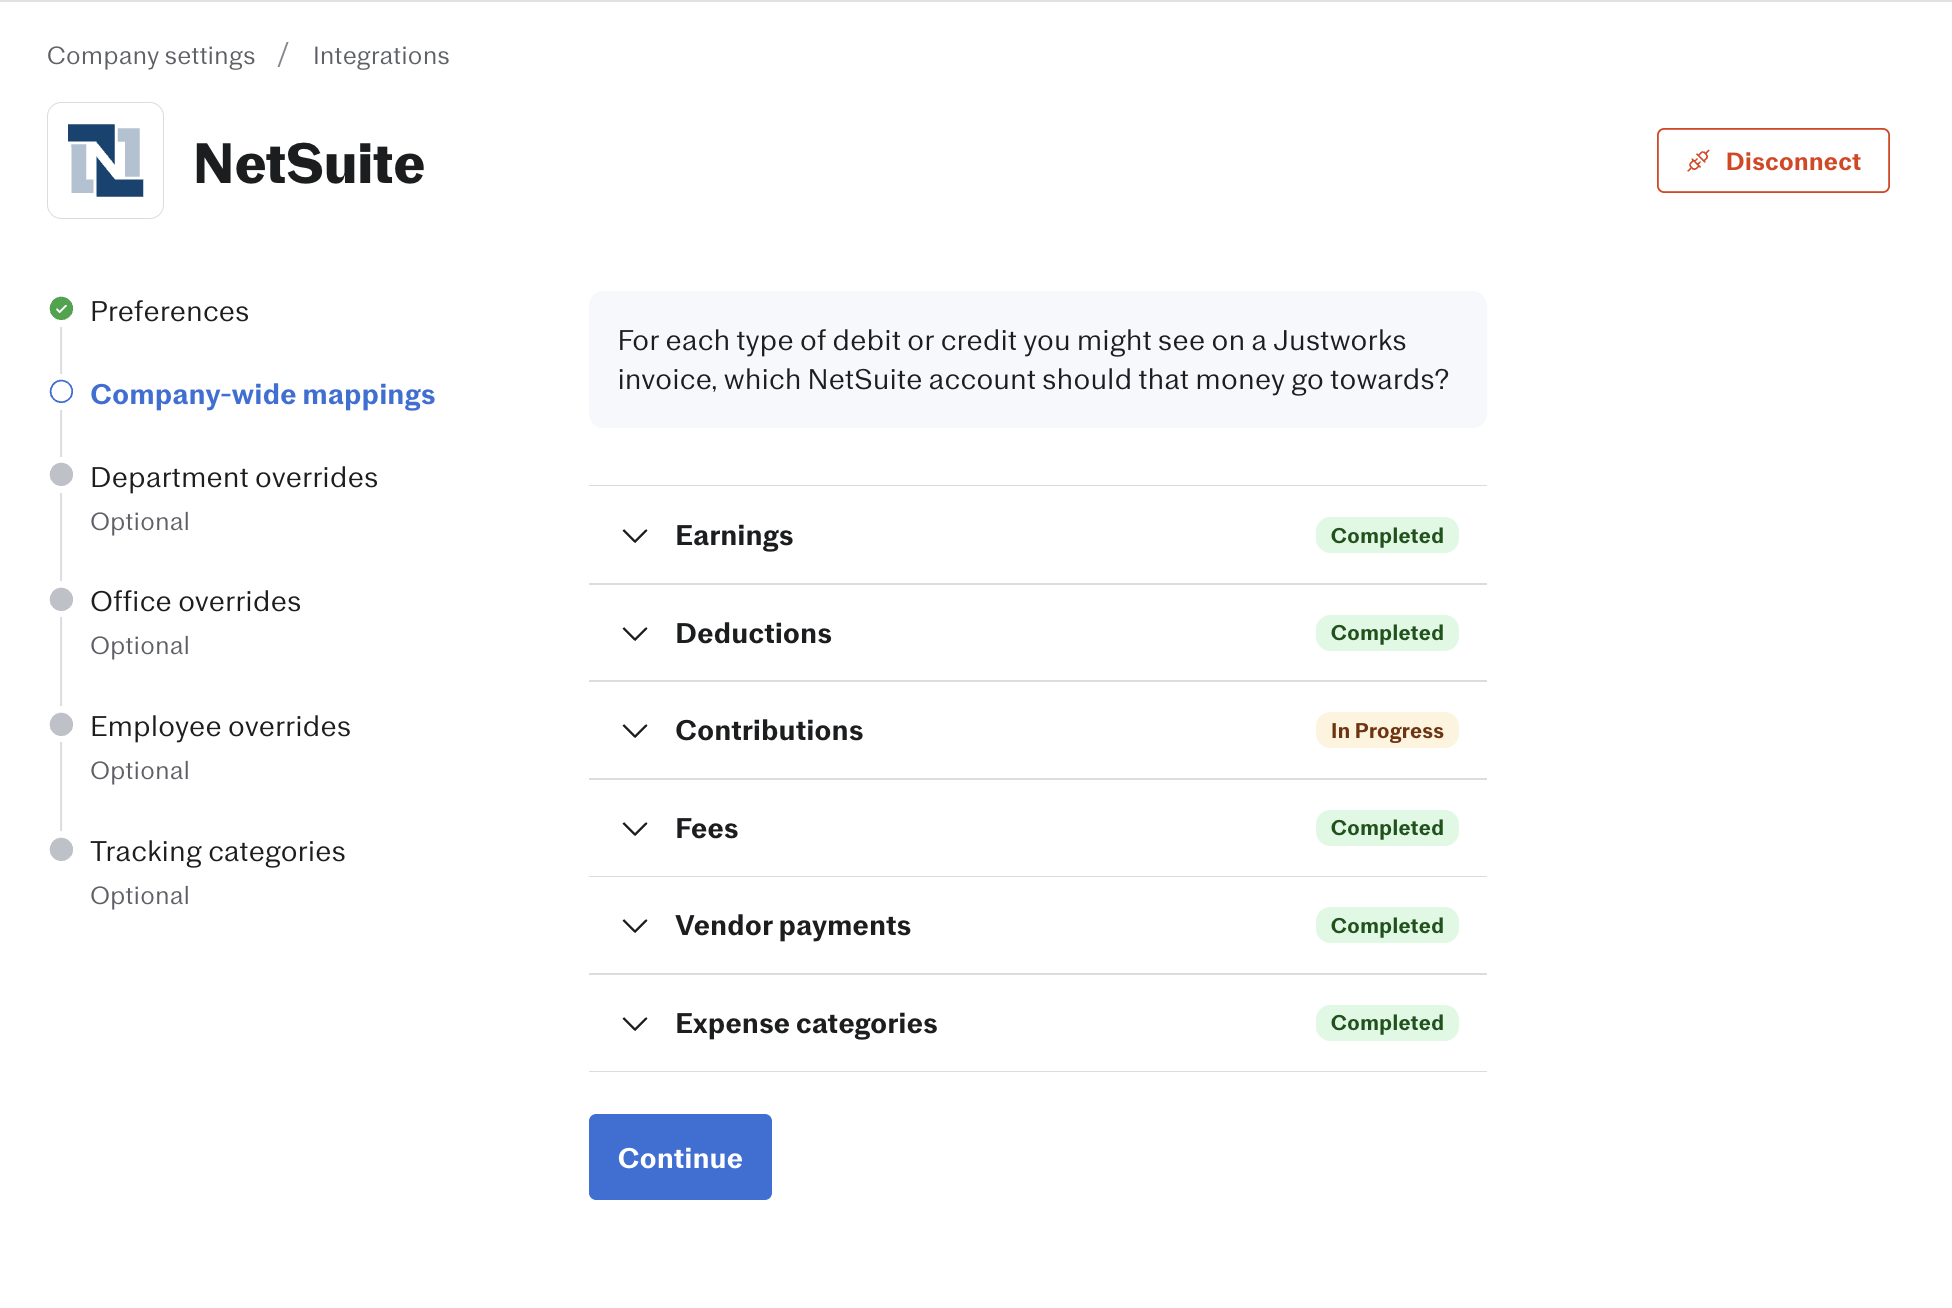Click the Completed badge for Vendor payments
This screenshot has height=1308, width=1952.
(x=1387, y=925)
